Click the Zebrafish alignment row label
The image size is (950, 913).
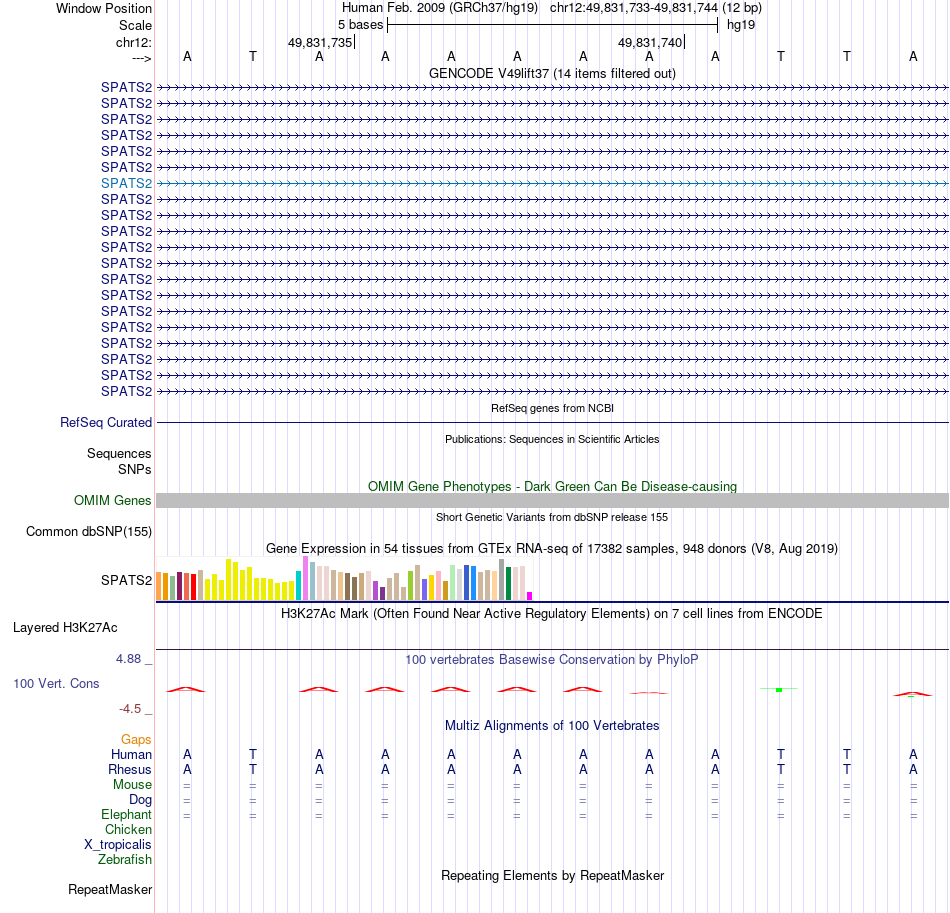click(x=125, y=859)
